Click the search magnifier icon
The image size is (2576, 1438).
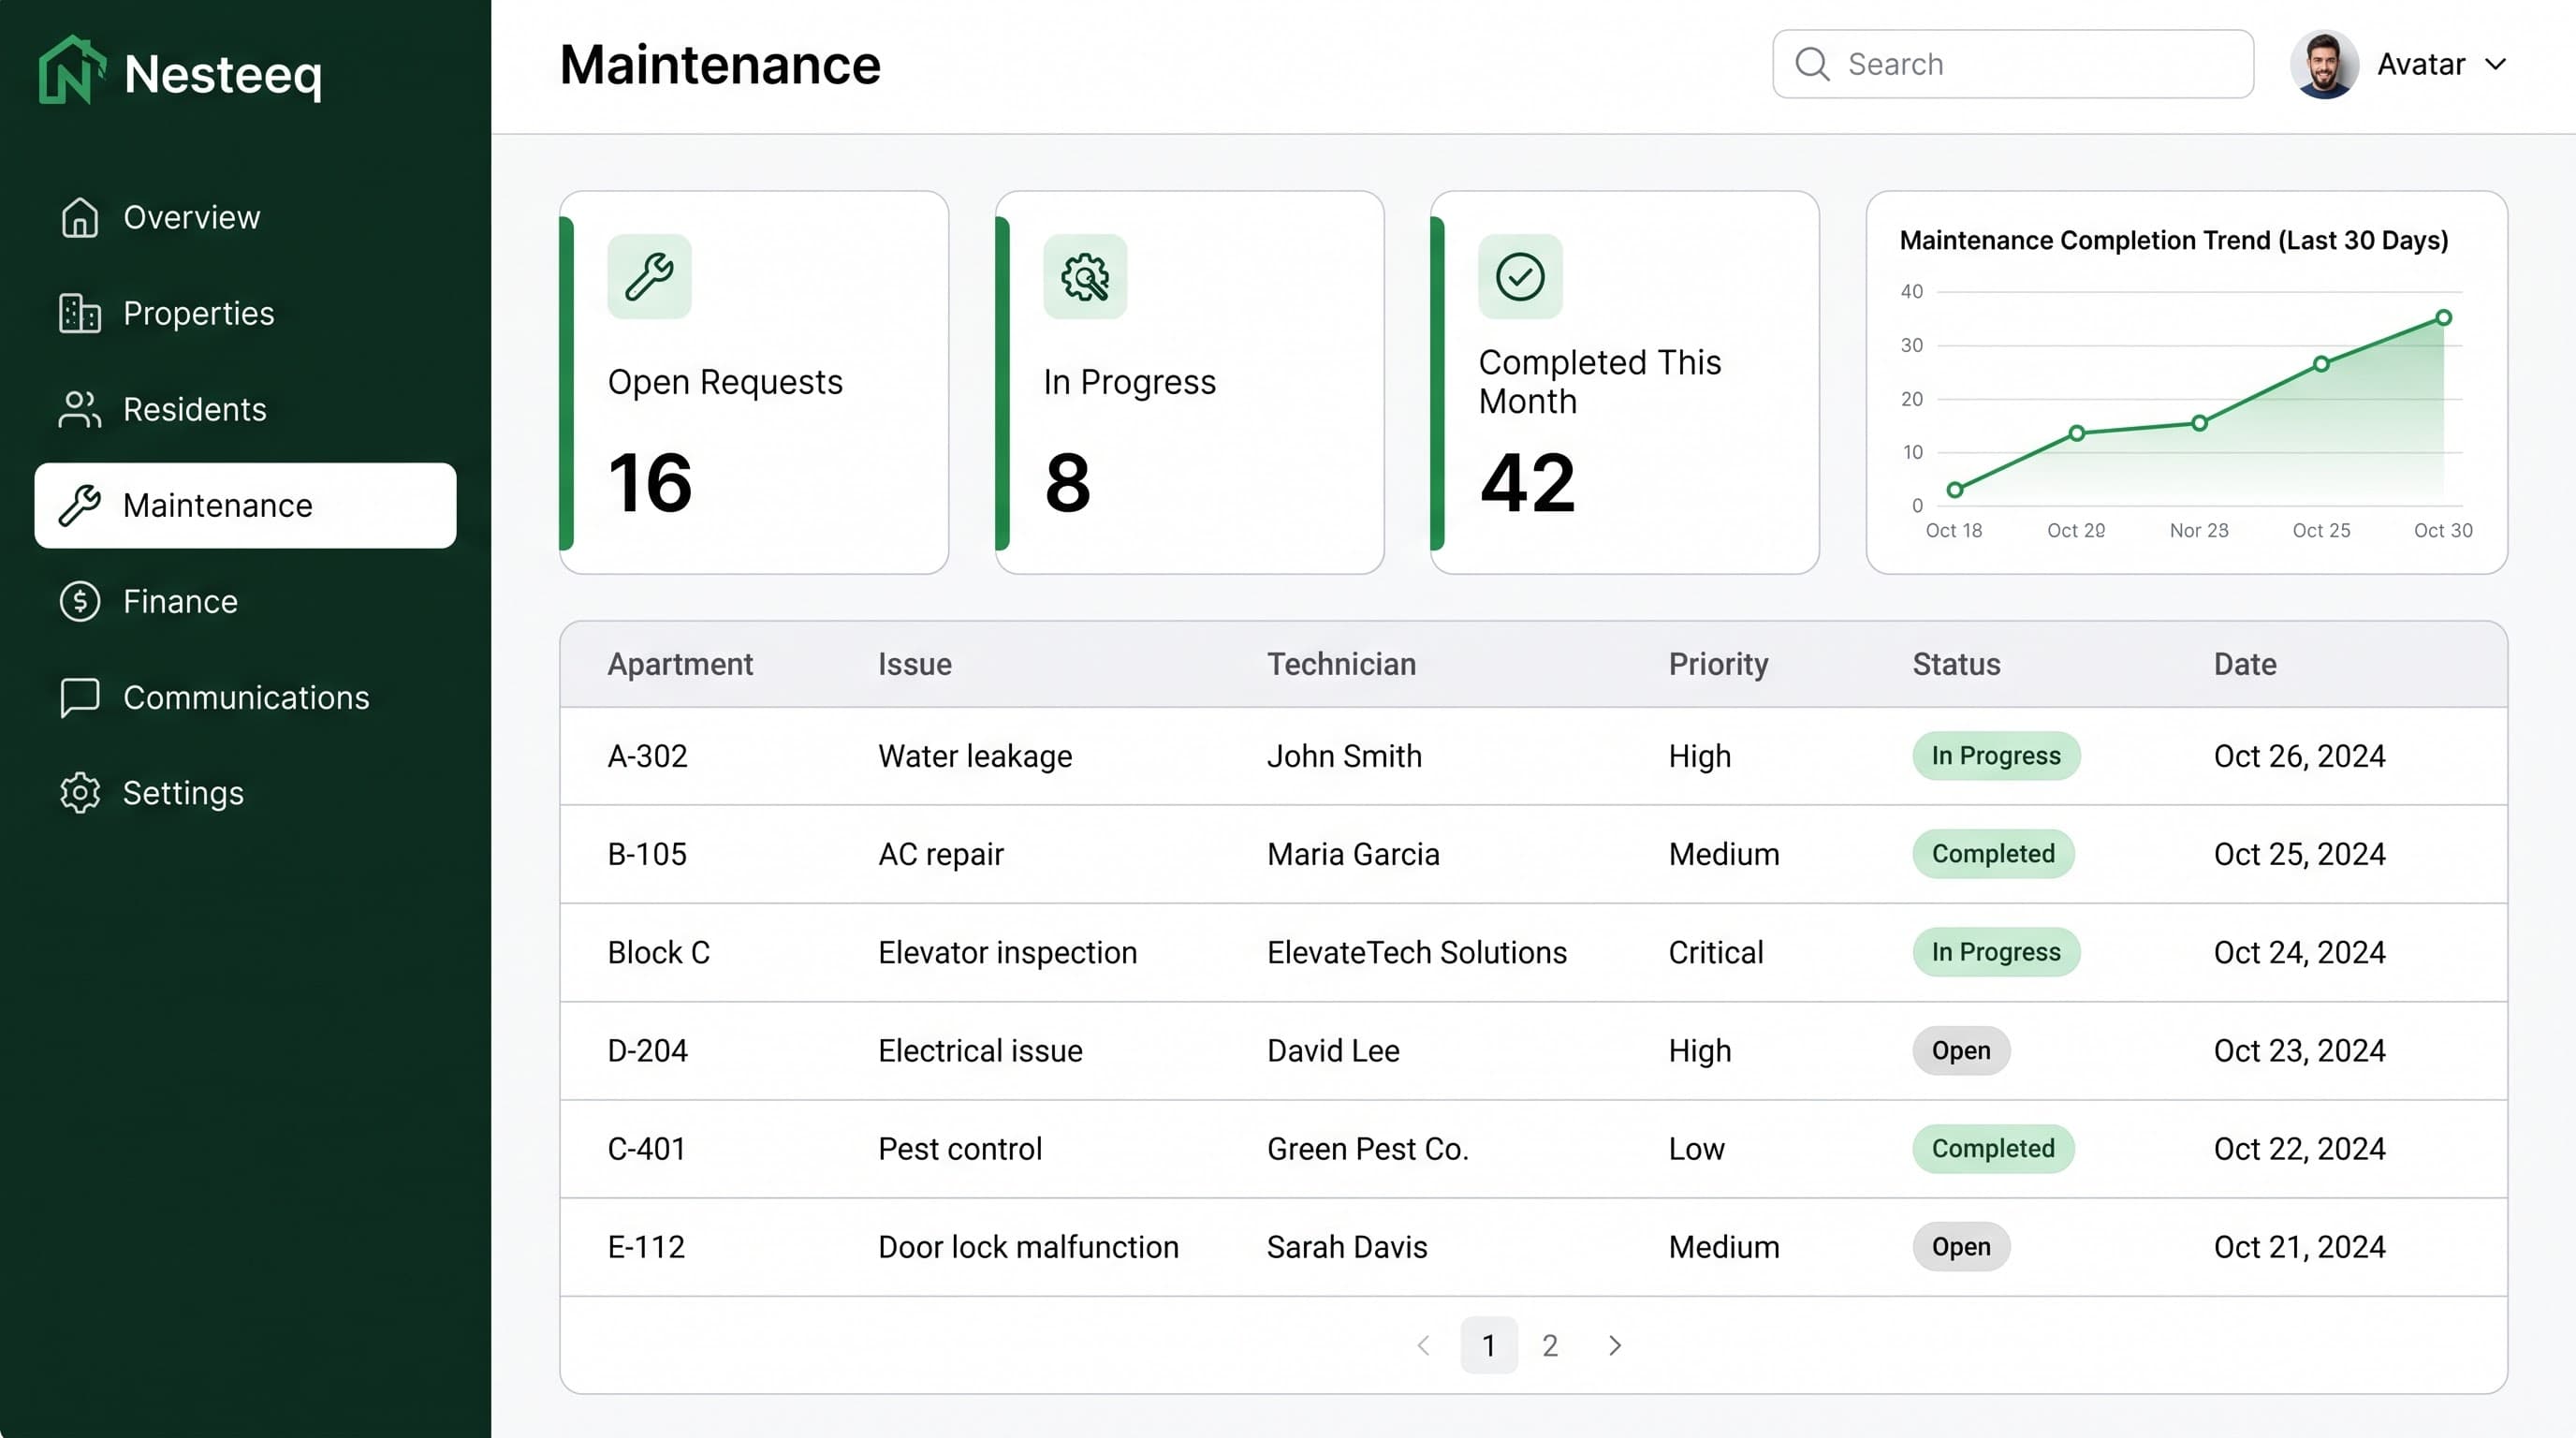click(1812, 64)
